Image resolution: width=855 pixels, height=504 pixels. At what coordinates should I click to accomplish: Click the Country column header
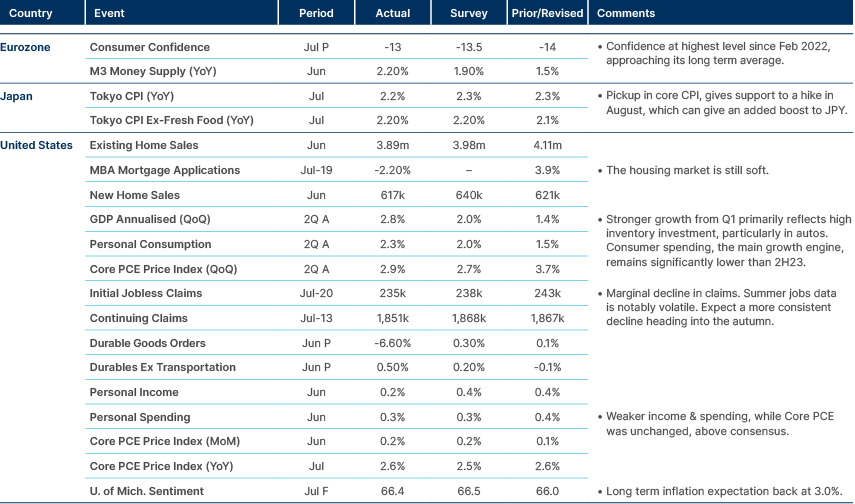31,14
